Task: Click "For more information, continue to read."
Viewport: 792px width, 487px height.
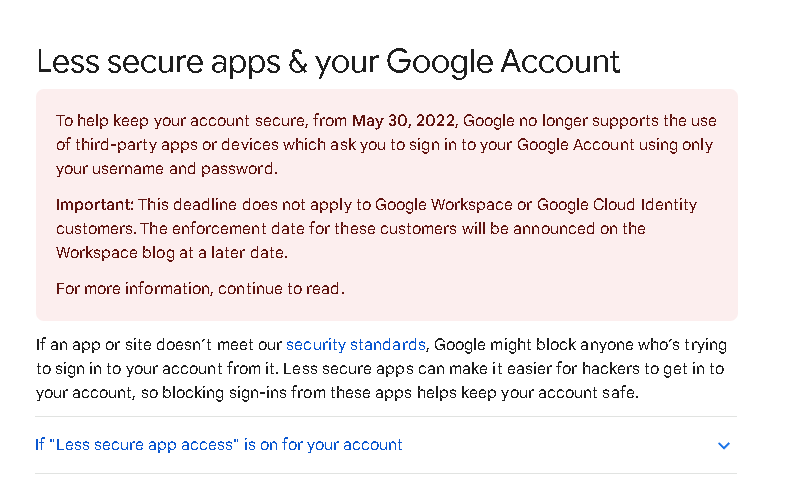Action: pos(200,289)
